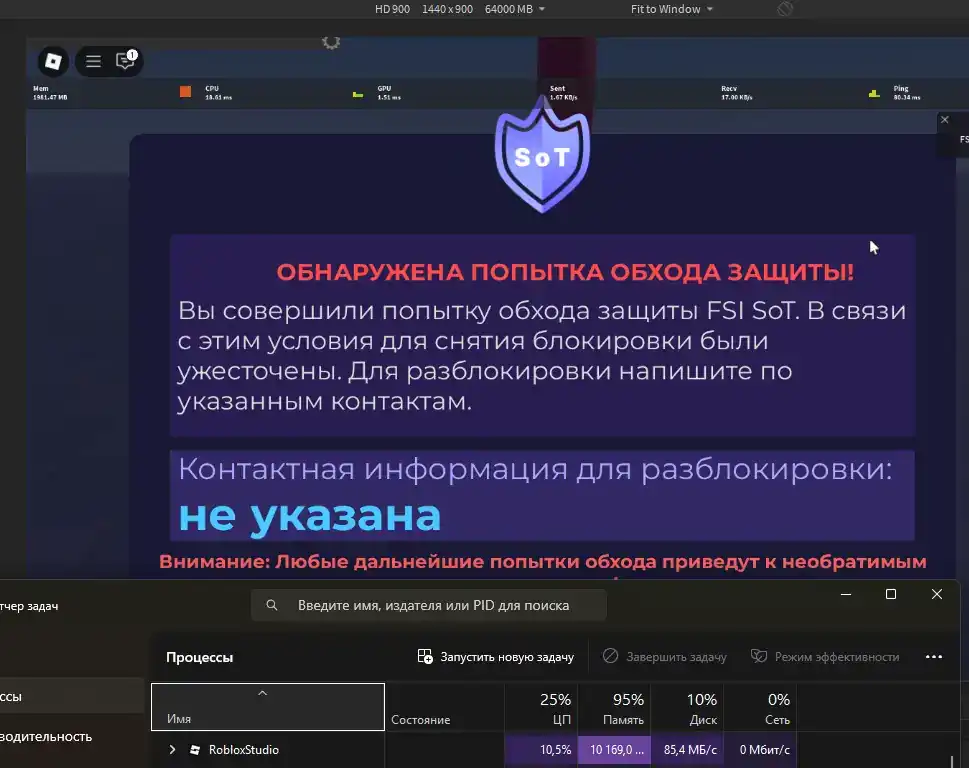Sort by the Сеть column header
The image size is (969, 768).
(x=760, y=707)
